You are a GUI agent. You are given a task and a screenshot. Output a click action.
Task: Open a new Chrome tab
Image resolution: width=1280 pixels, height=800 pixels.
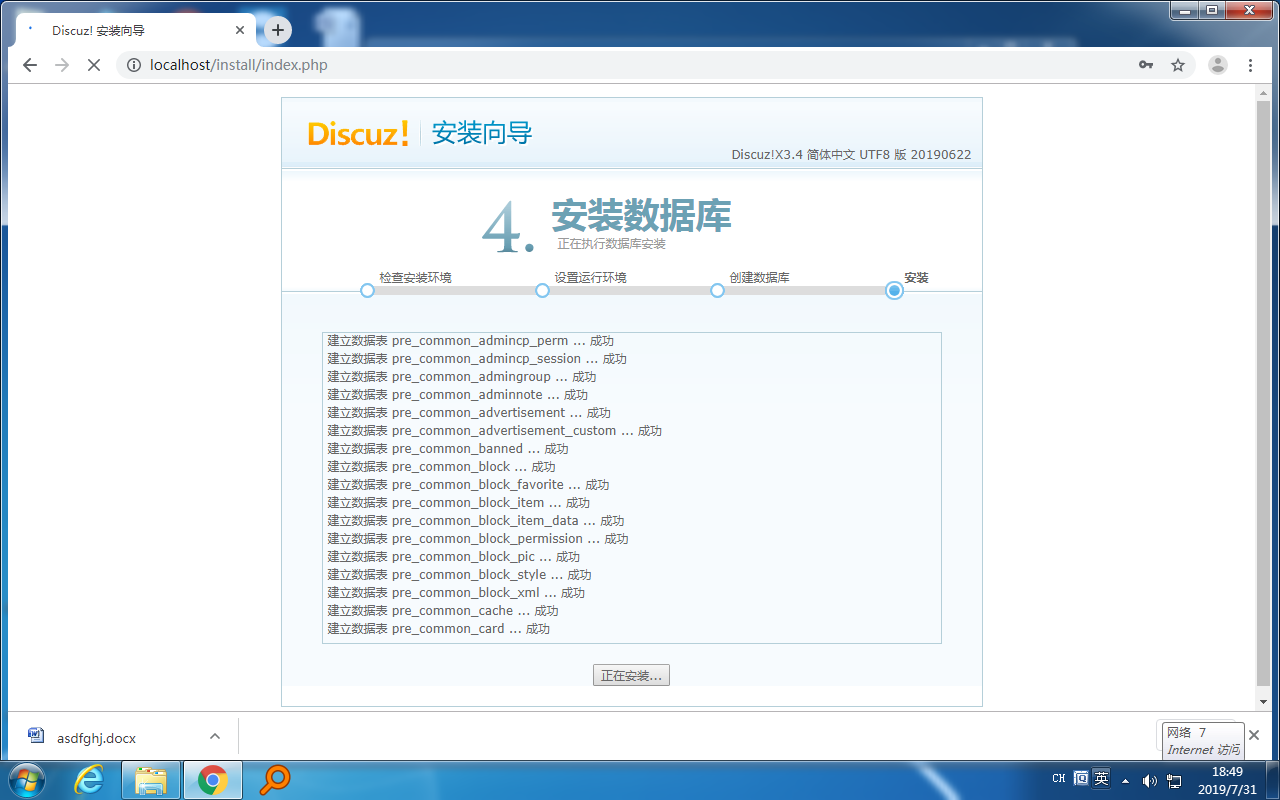(x=278, y=30)
